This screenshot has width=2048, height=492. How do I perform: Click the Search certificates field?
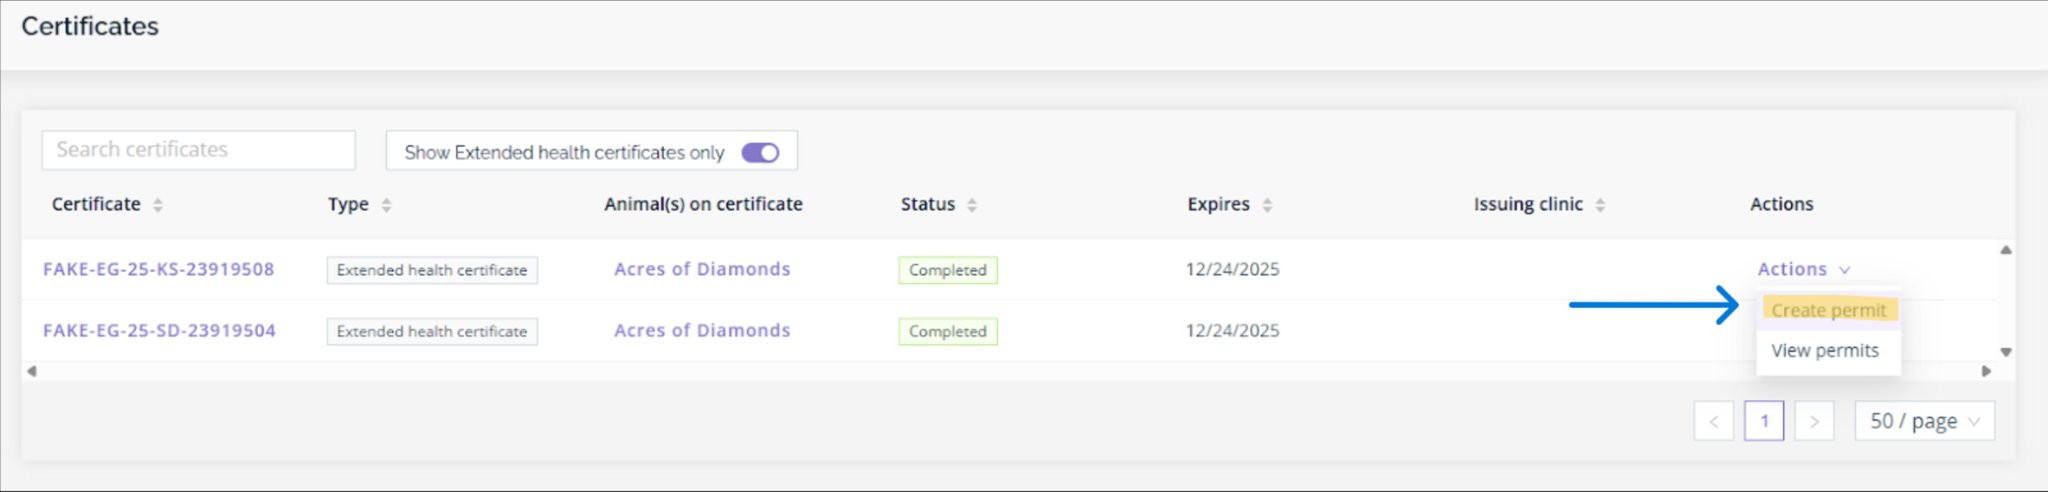198,150
